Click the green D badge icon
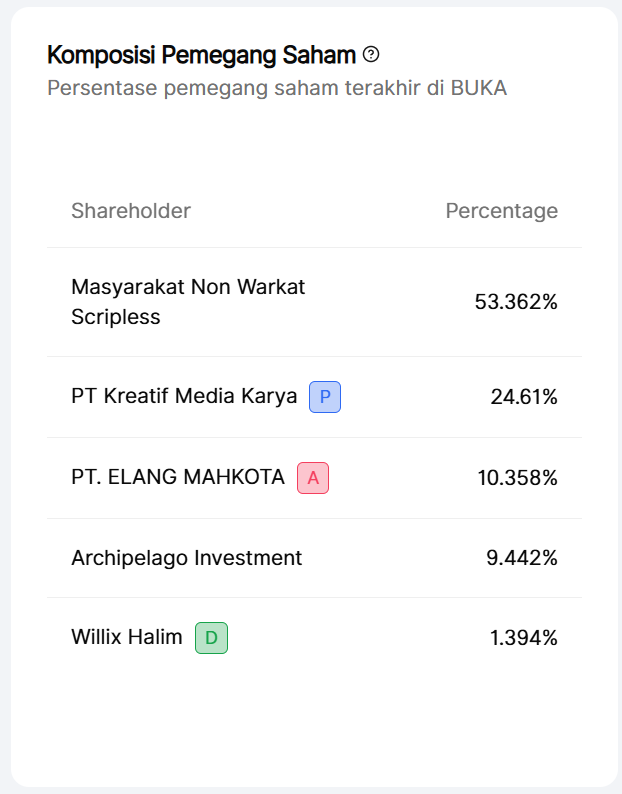The width and height of the screenshot is (622, 794). tap(211, 637)
